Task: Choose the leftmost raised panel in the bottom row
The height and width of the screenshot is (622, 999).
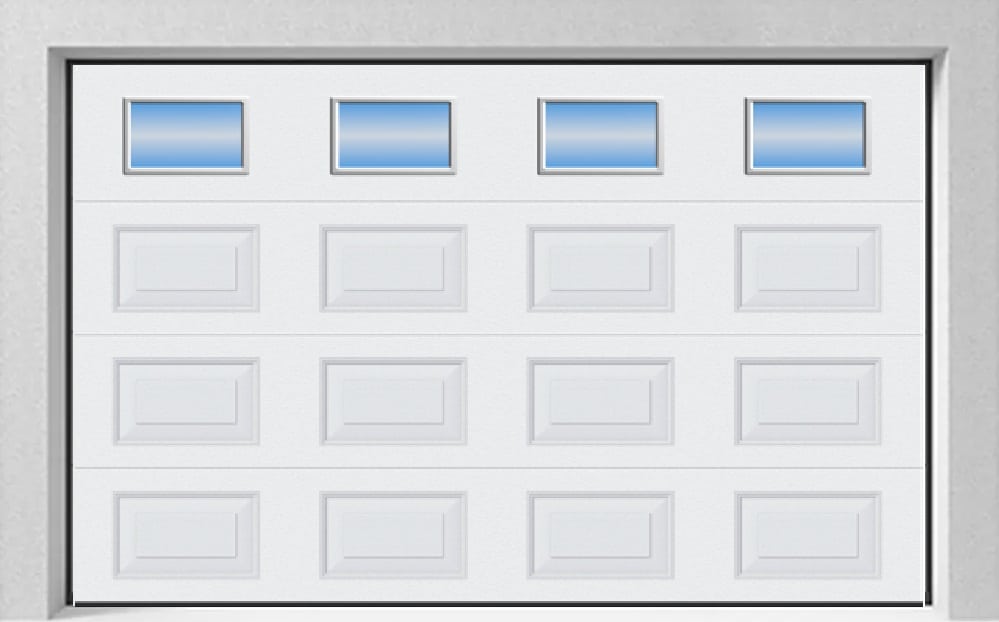Action: pyautogui.click(x=186, y=535)
